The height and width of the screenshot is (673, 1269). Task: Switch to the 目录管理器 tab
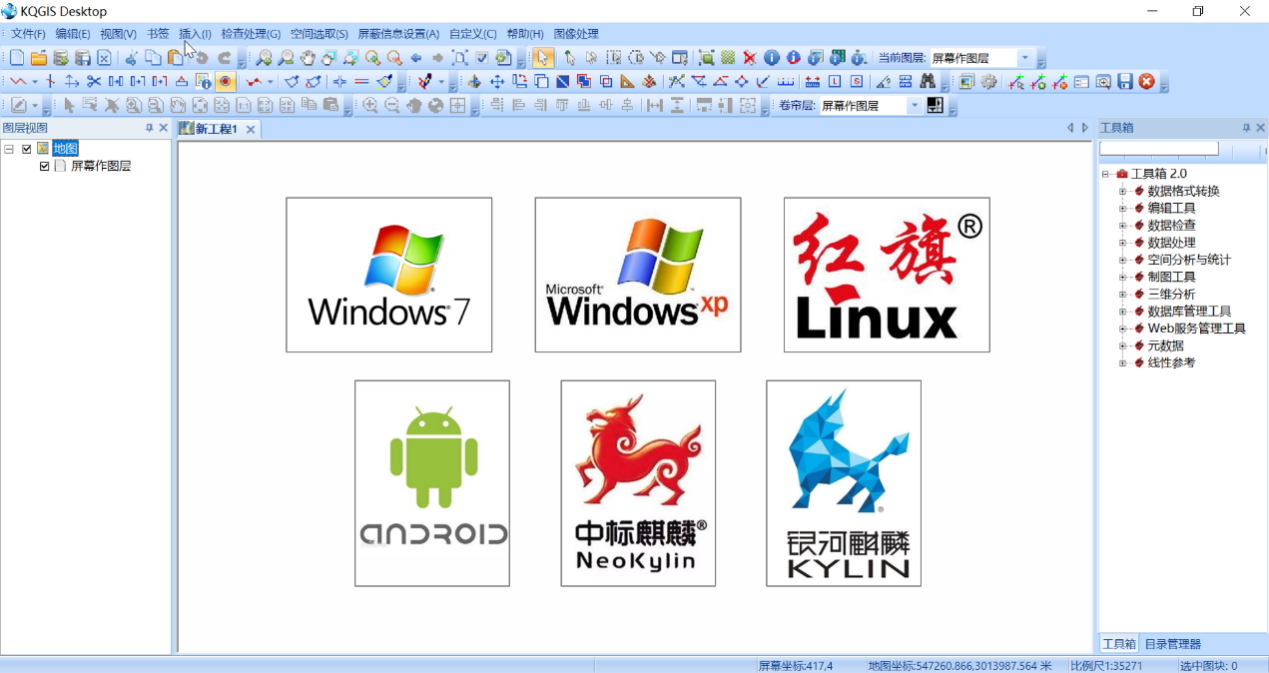pyautogui.click(x=1173, y=644)
